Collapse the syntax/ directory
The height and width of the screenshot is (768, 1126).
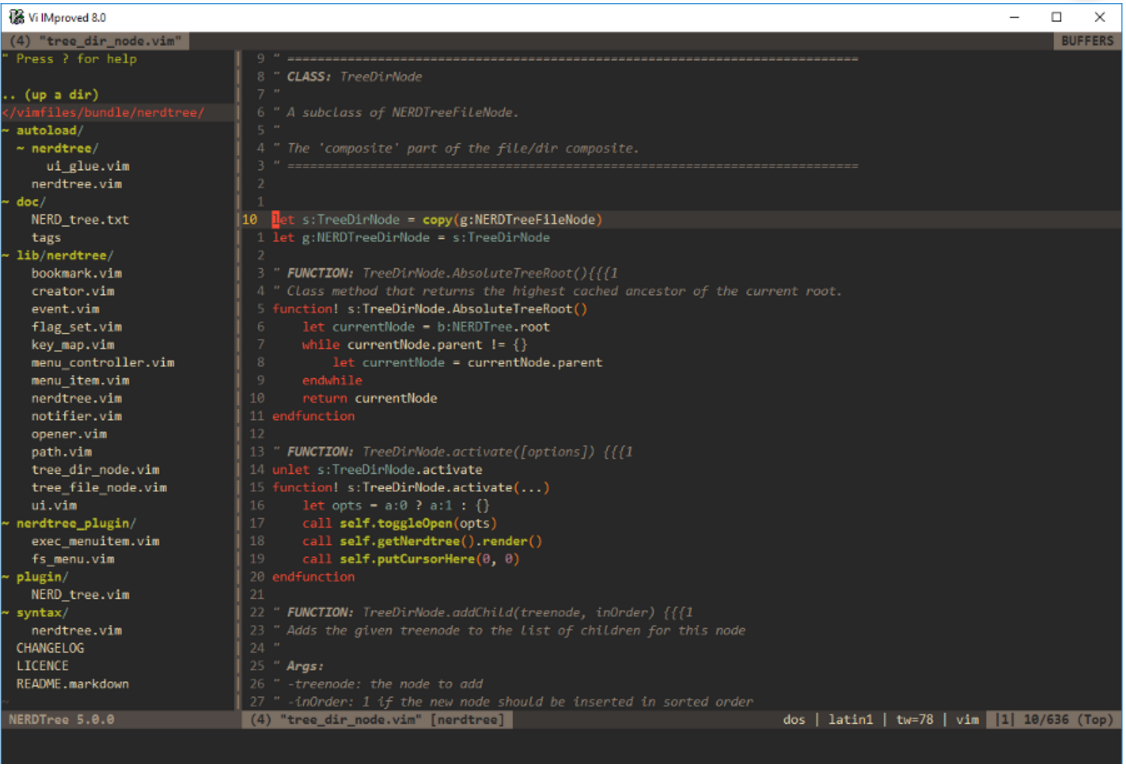(35, 613)
